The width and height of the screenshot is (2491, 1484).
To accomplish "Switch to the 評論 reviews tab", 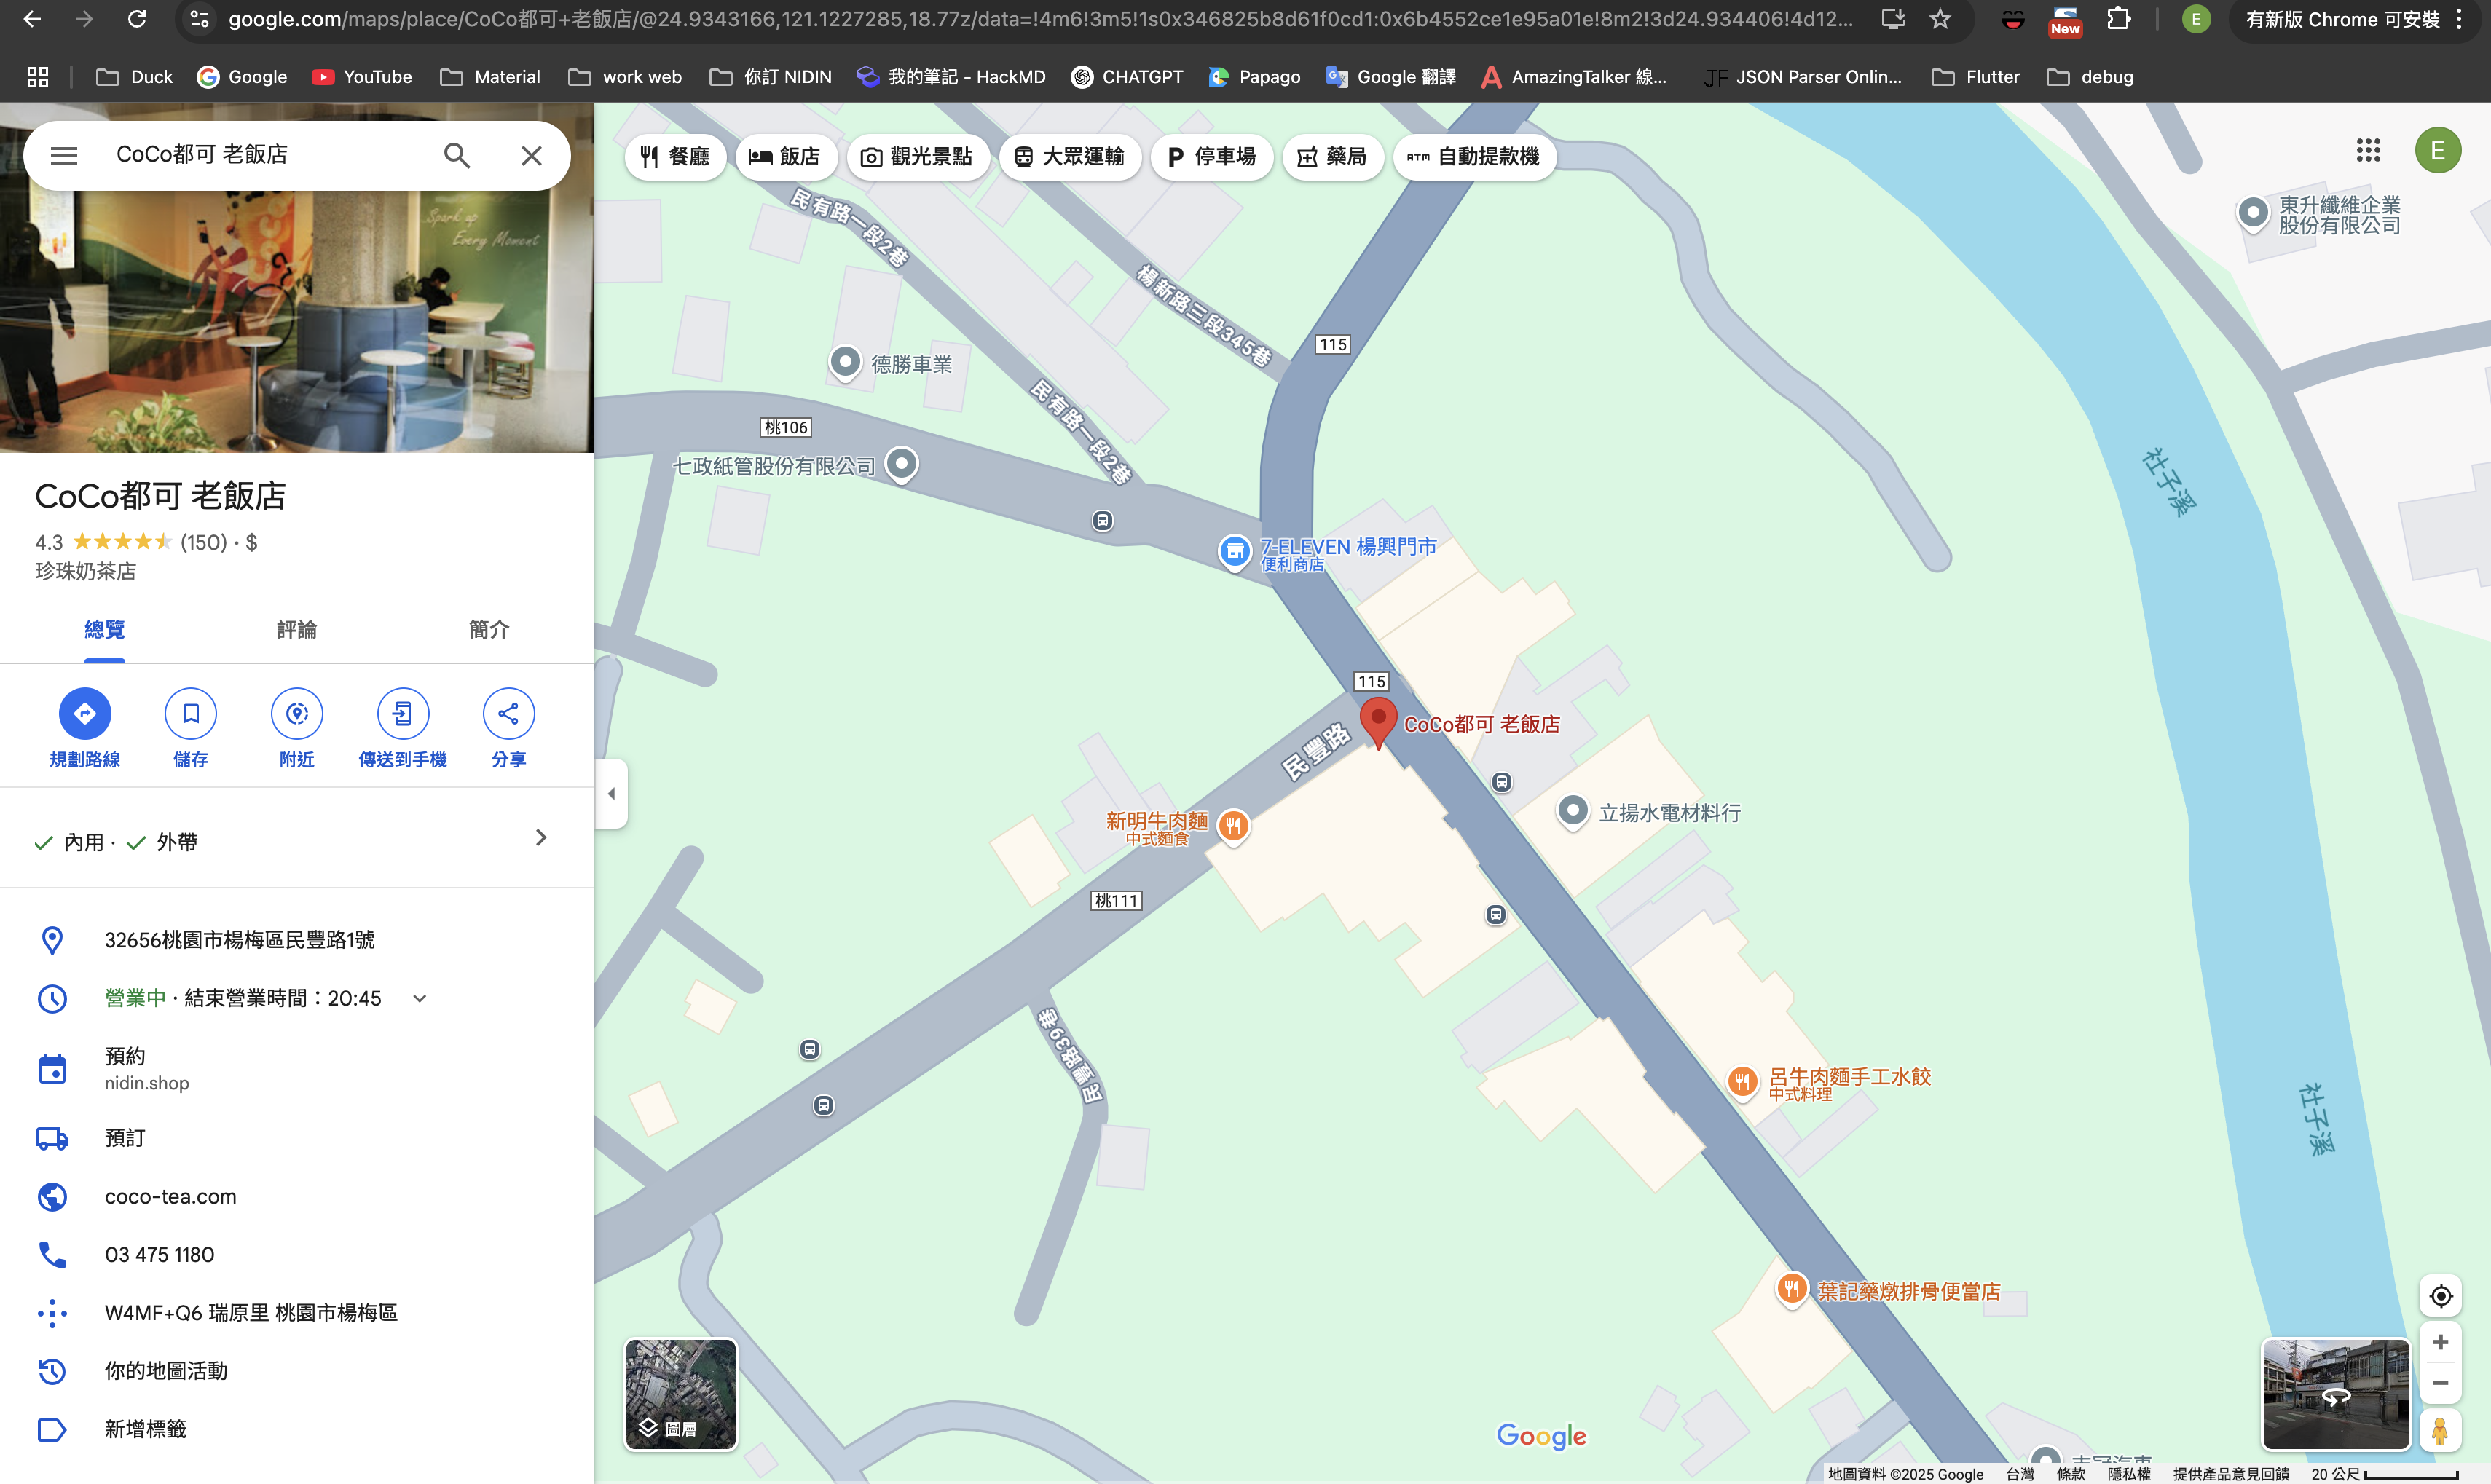I will 297,629.
